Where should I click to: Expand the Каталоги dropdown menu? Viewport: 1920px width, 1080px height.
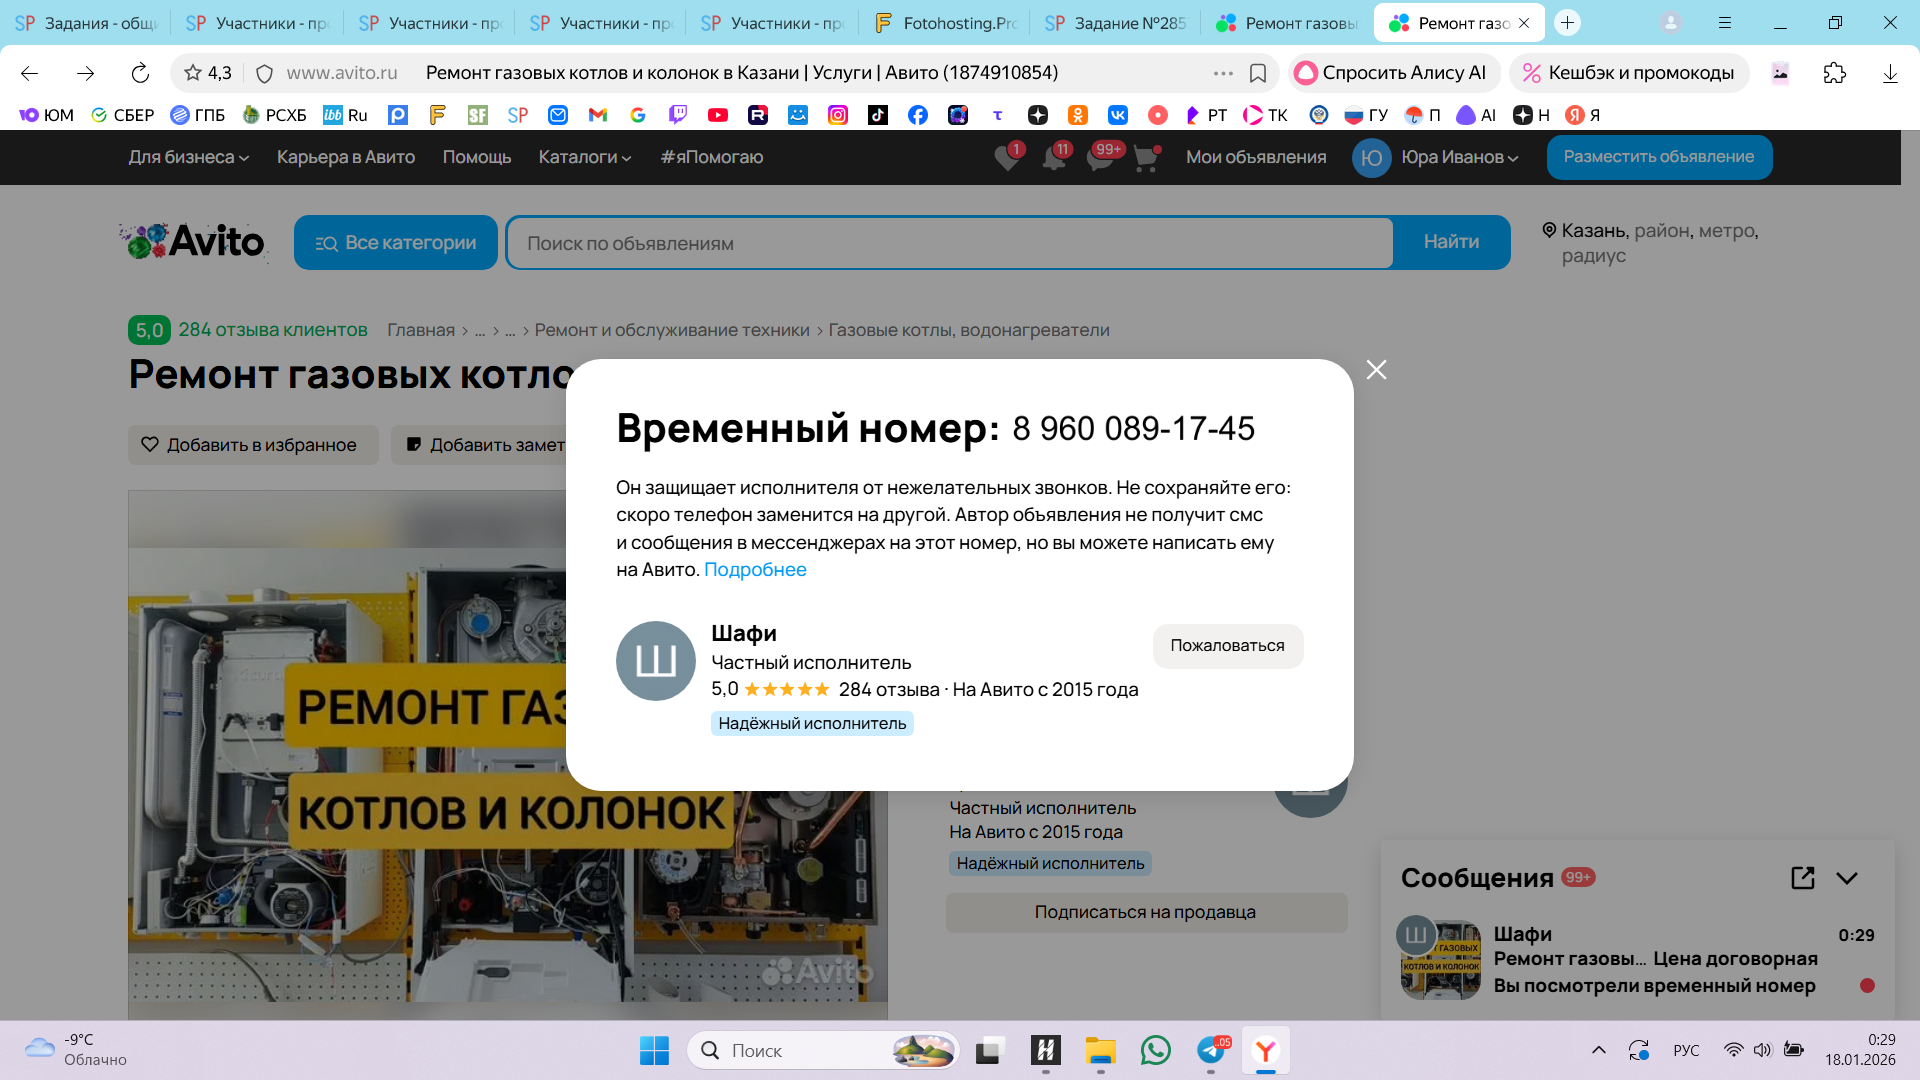[x=584, y=157]
